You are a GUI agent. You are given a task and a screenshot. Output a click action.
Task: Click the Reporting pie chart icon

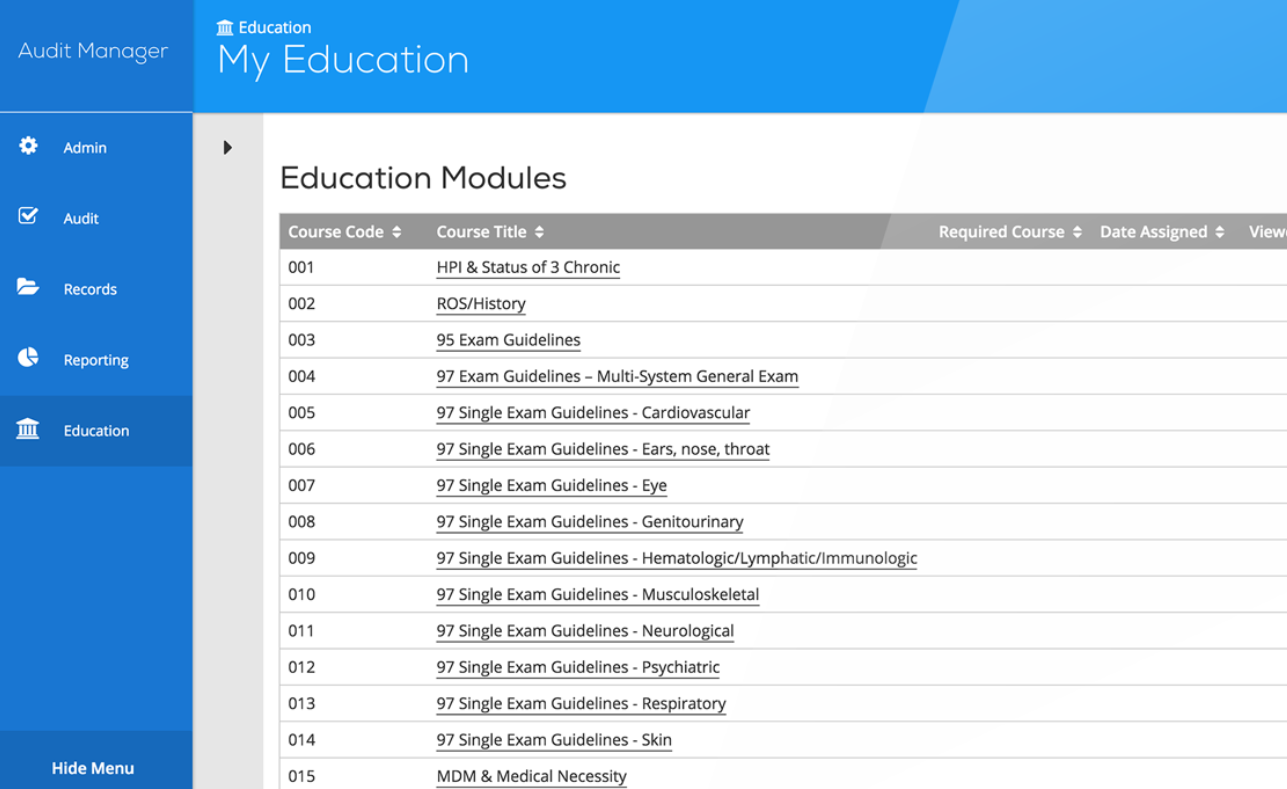click(28, 358)
